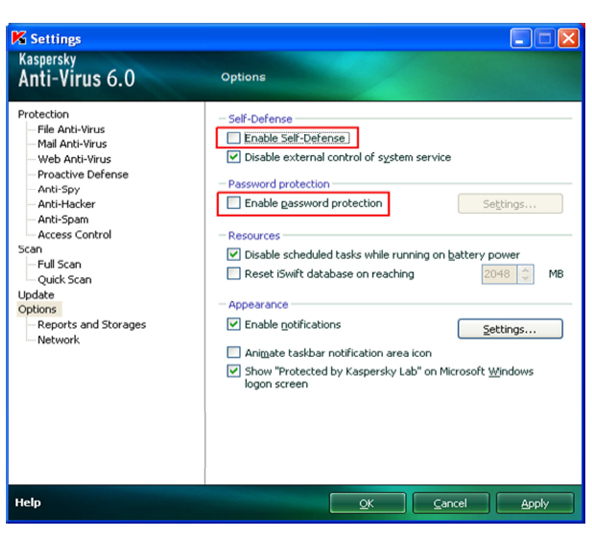Open File Anti-Virus settings in tree

pos(71,129)
